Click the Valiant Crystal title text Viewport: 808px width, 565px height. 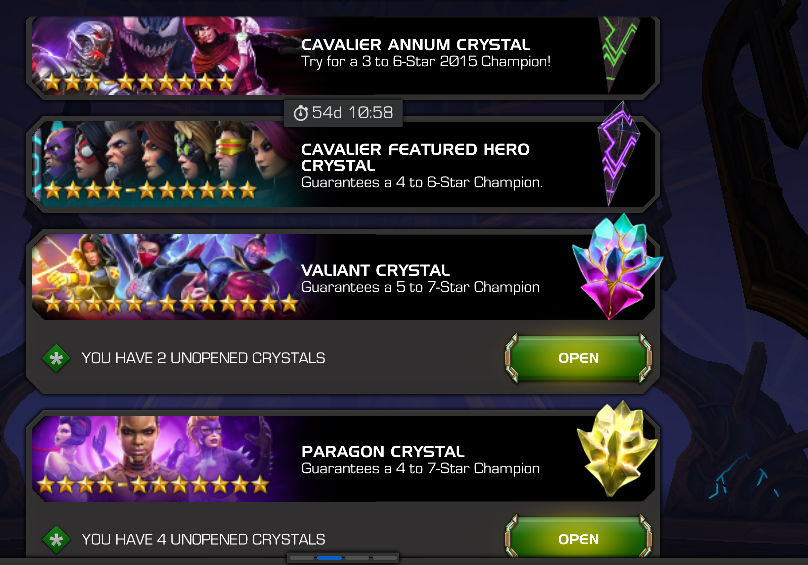pos(375,270)
